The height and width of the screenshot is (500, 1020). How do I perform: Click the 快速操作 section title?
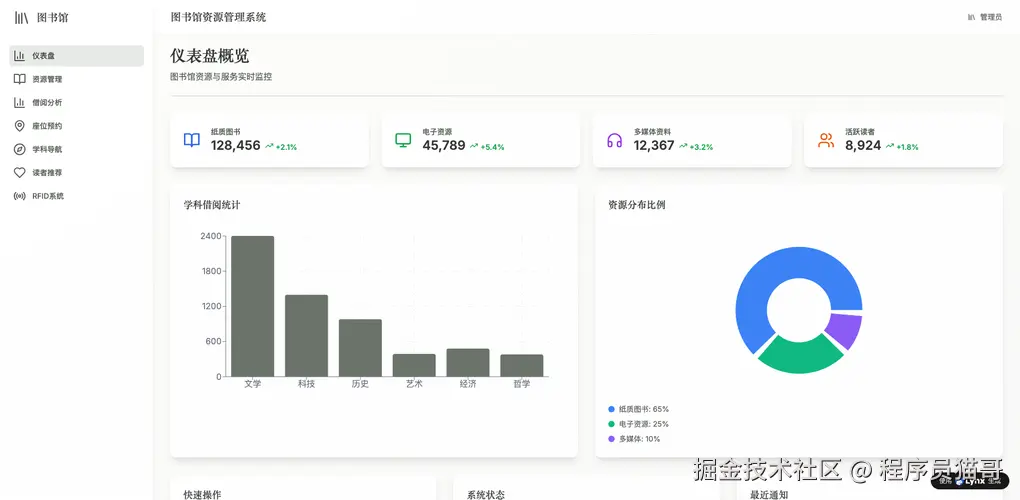click(x=202, y=495)
